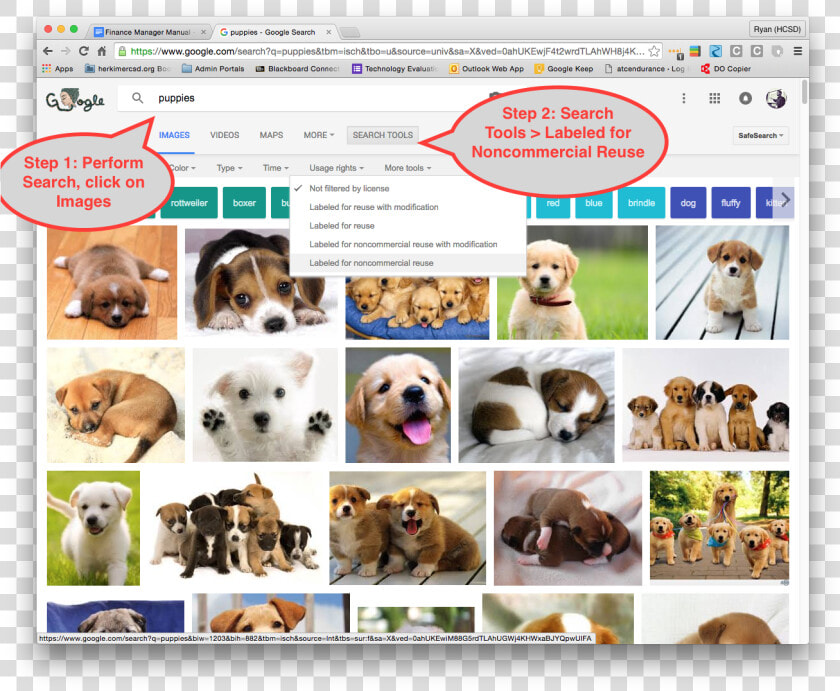Image resolution: width=840 pixels, height=691 pixels.
Task: Click the red color chip
Action: click(553, 202)
